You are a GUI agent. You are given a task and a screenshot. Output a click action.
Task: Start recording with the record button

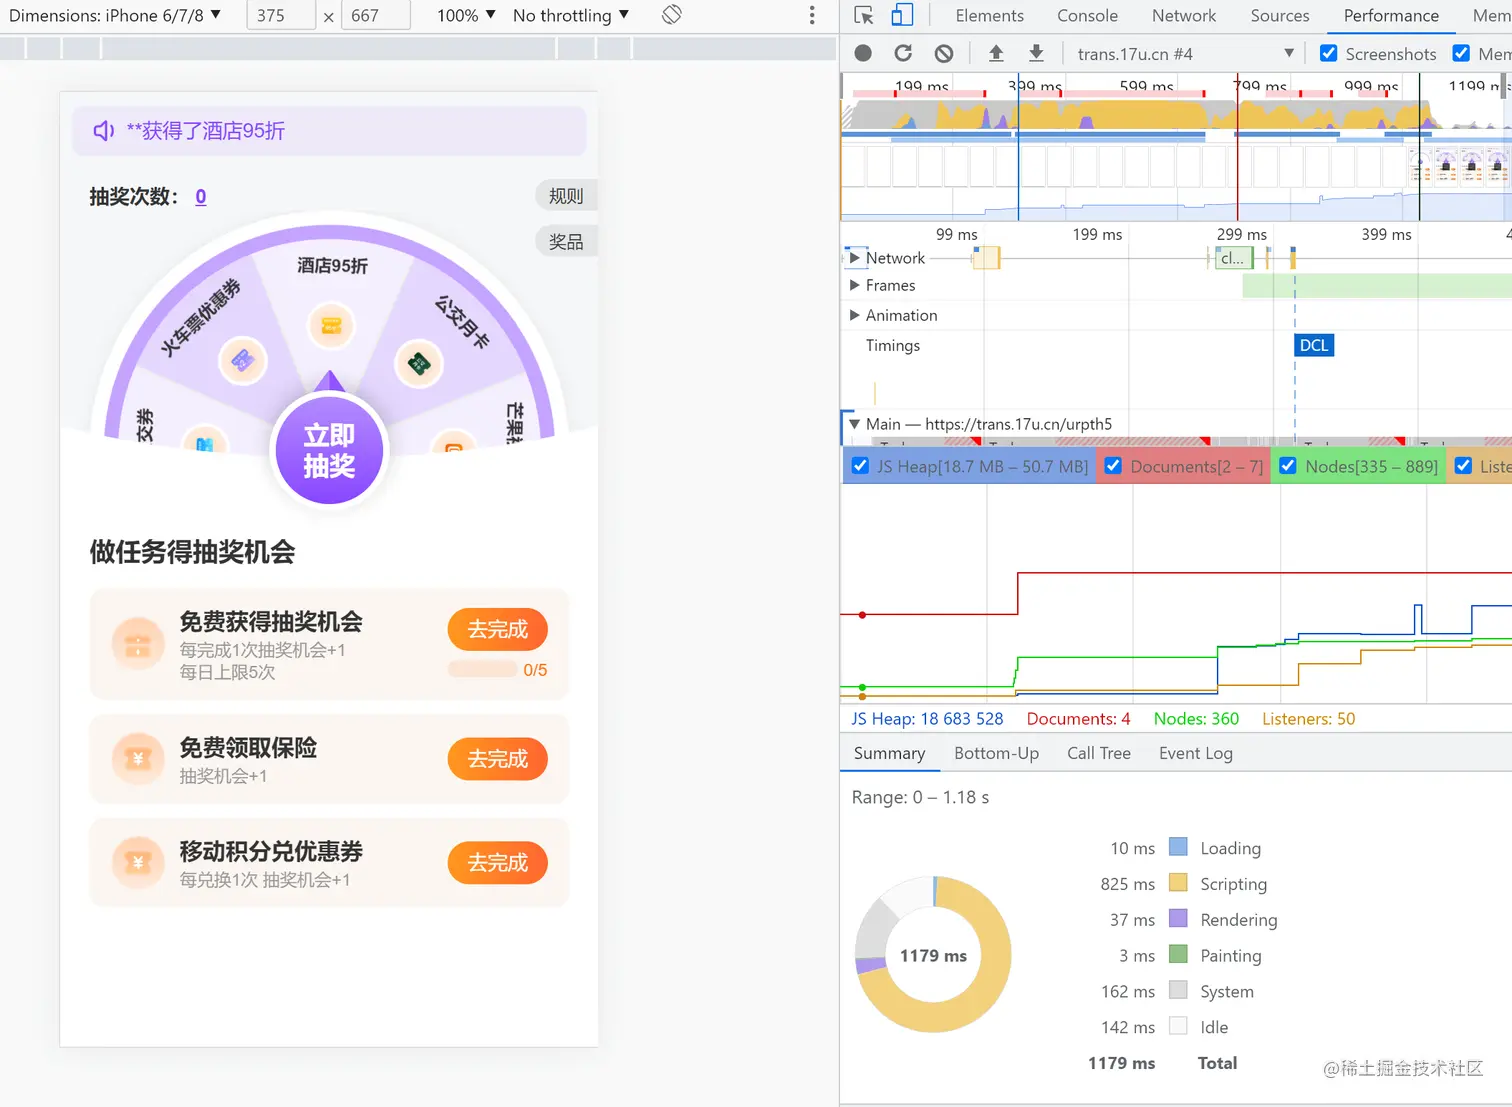(863, 53)
